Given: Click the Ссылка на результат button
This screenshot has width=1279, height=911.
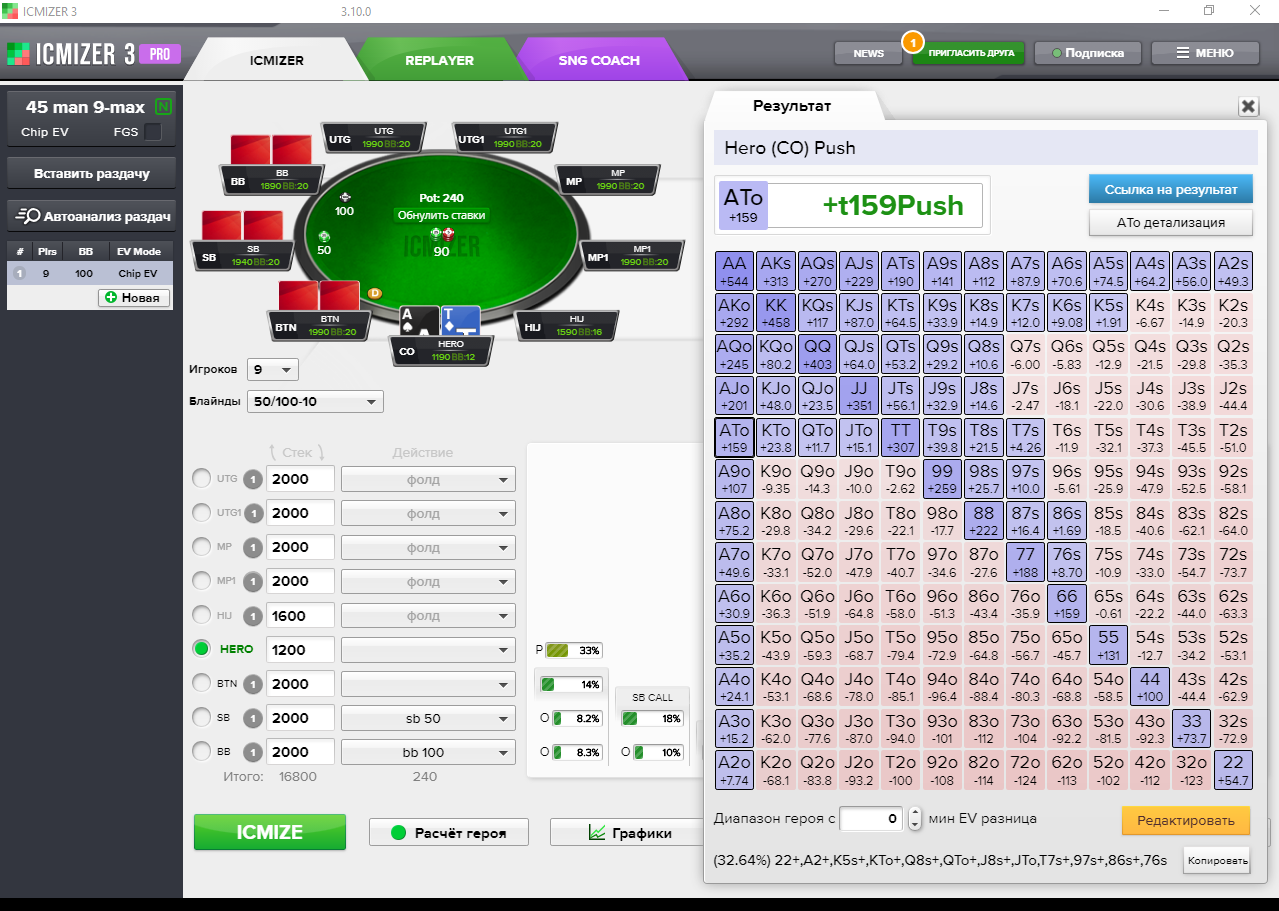Looking at the screenshot, I should 1170,189.
